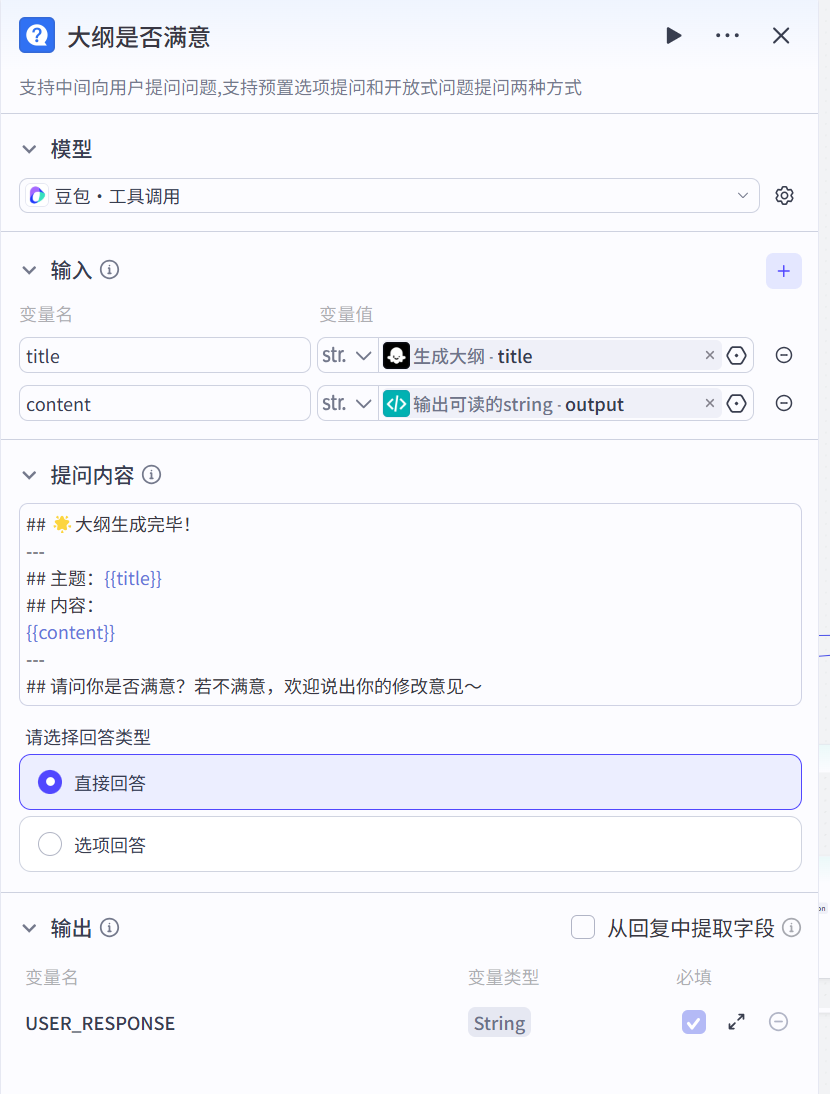
Task: Run the node with the play icon
Action: tap(674, 36)
